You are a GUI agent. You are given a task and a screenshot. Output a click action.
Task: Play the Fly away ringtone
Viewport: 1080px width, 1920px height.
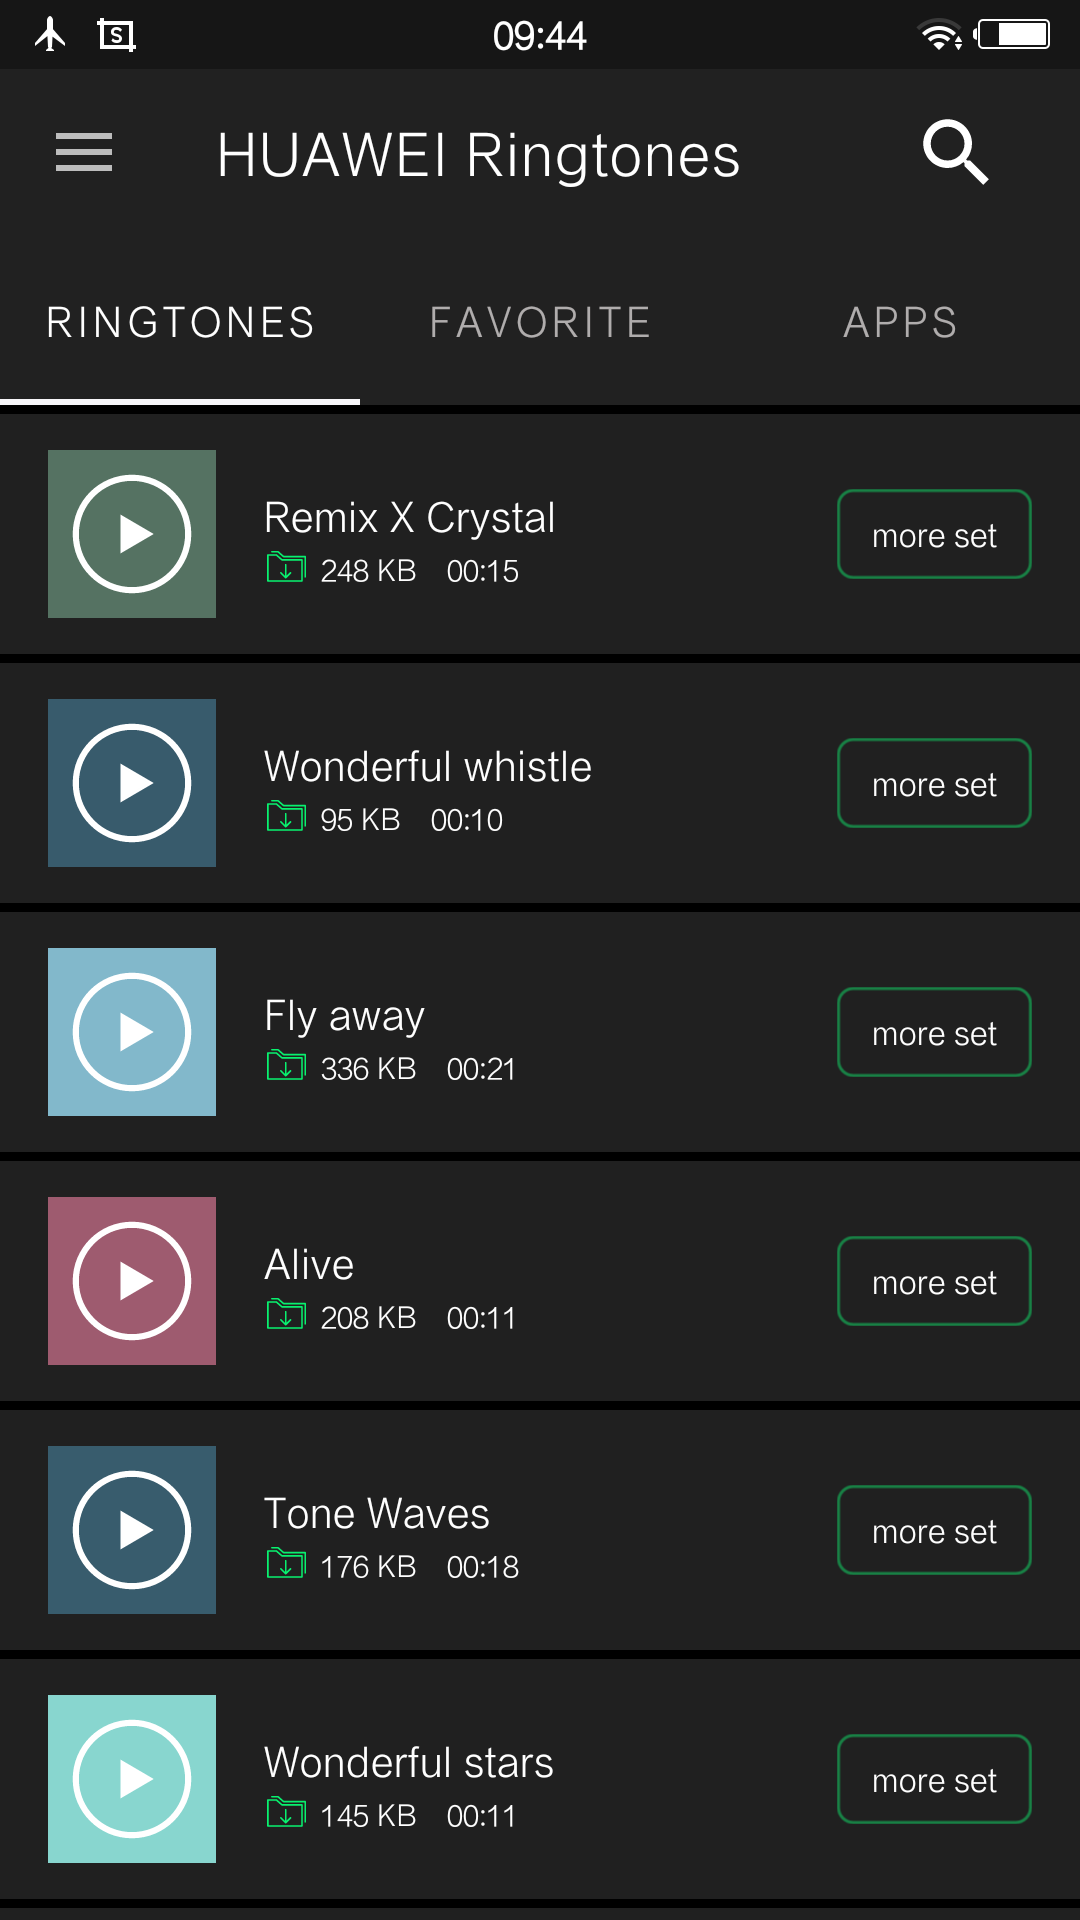[132, 1032]
